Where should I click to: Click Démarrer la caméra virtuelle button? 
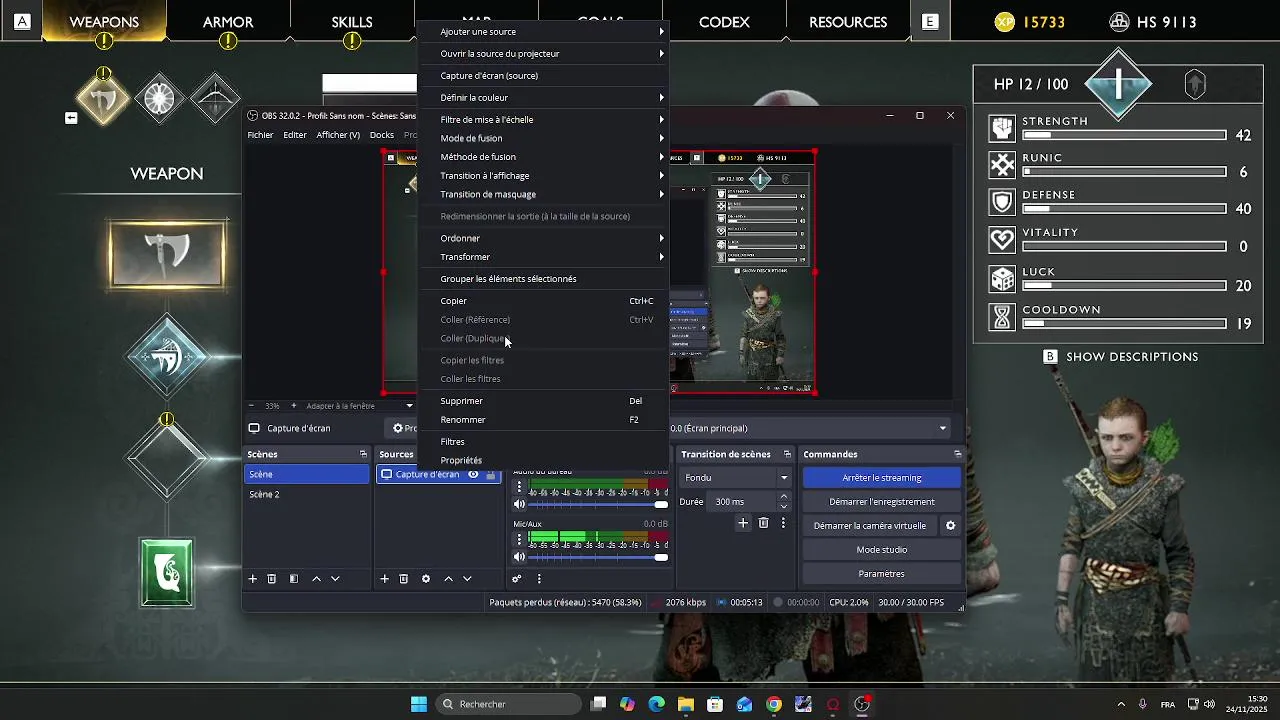point(870,526)
